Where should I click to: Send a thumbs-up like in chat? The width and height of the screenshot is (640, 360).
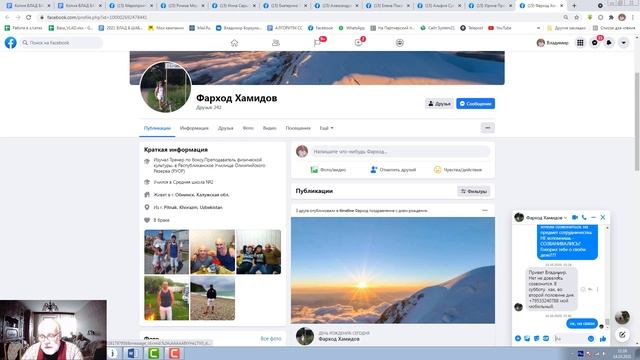[603, 338]
